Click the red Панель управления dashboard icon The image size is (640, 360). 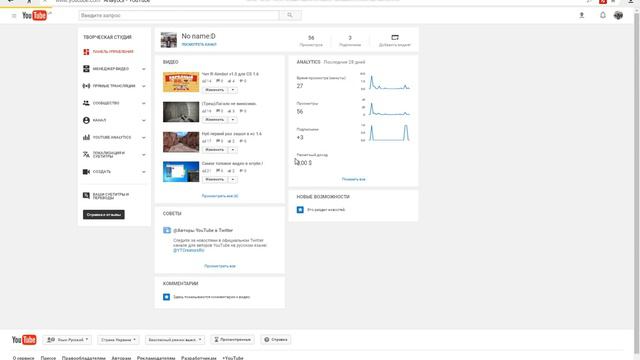86,52
